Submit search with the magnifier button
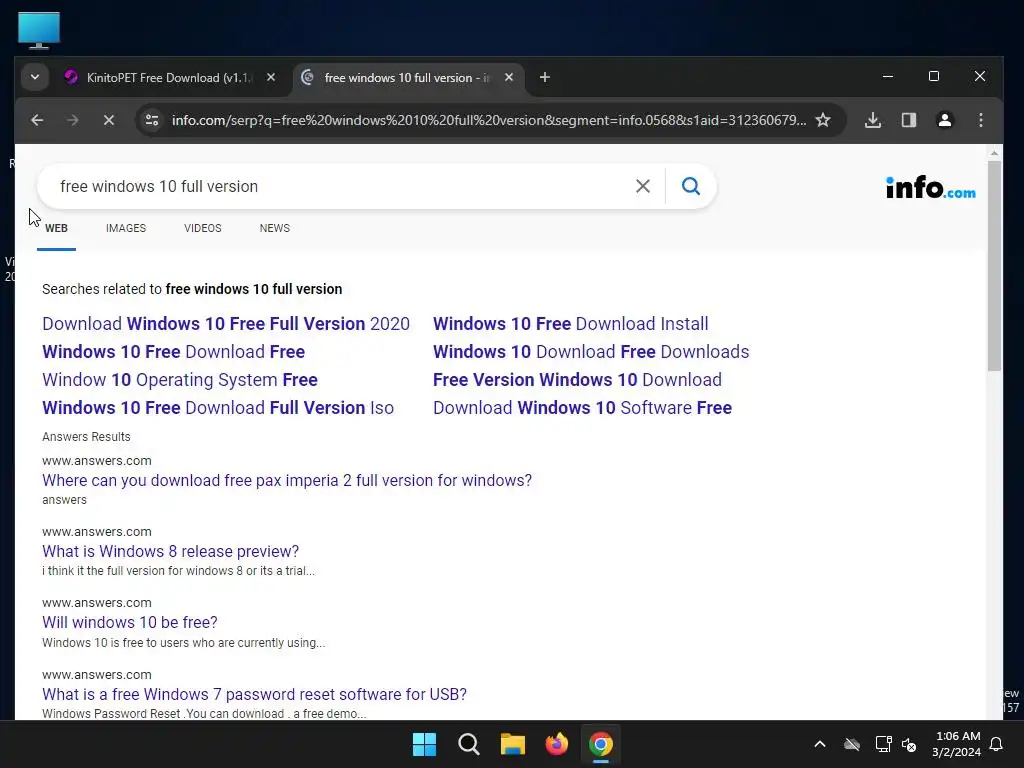 (691, 186)
